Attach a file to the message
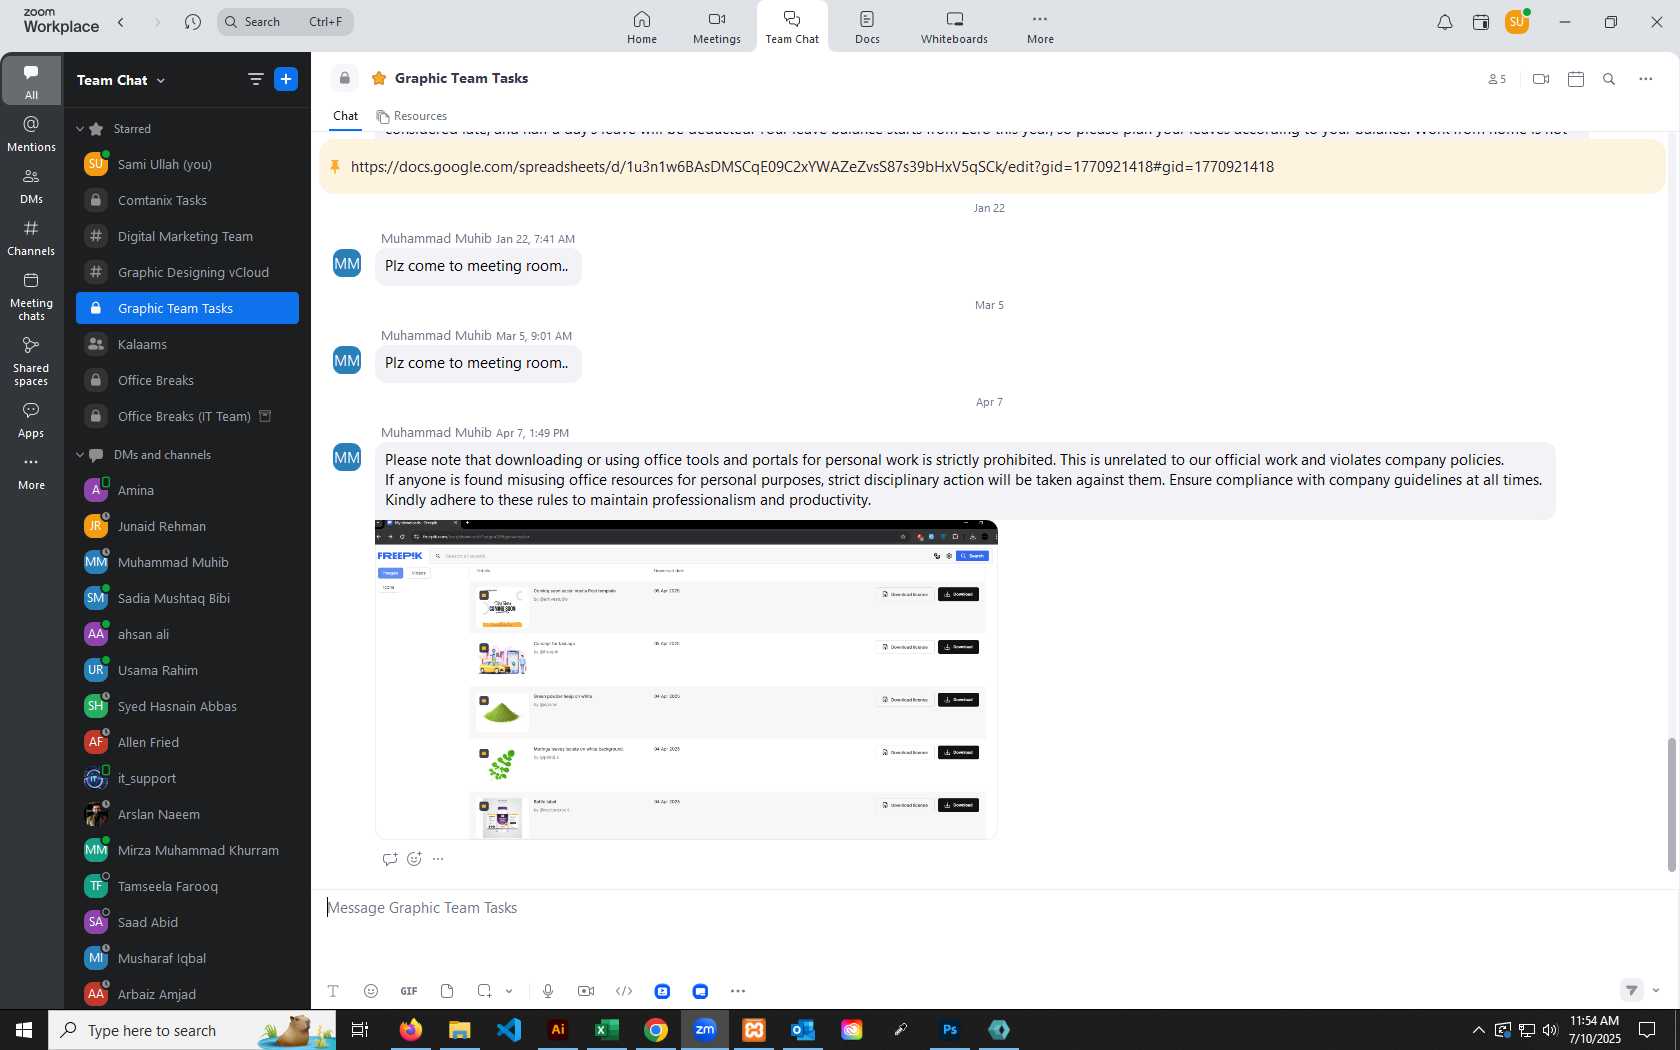This screenshot has height=1050, width=1680. click(447, 991)
